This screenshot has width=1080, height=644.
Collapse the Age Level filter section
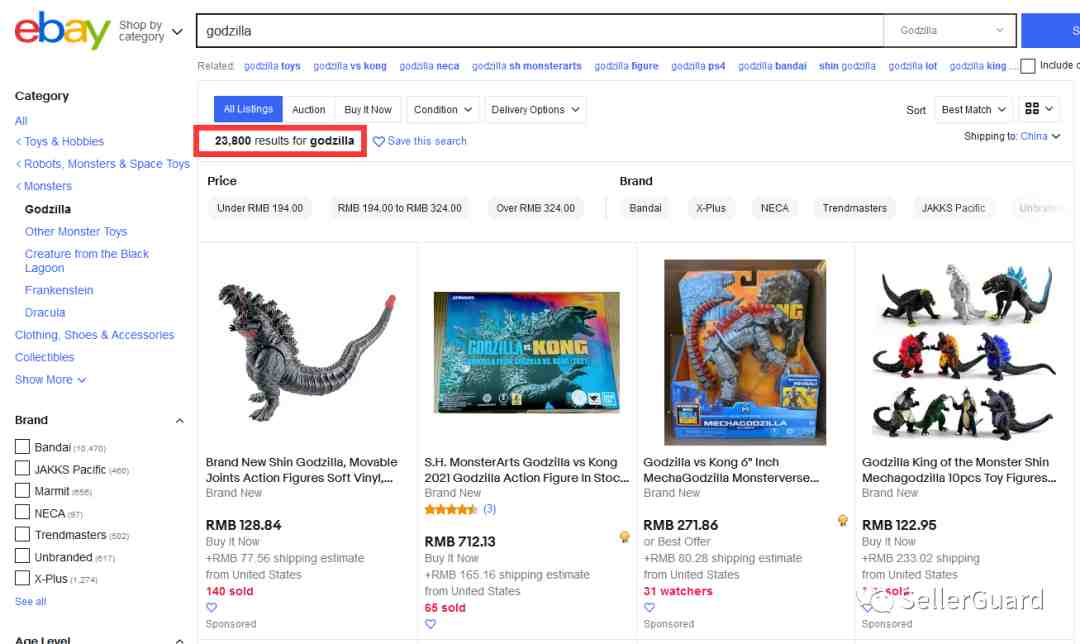coord(180,640)
